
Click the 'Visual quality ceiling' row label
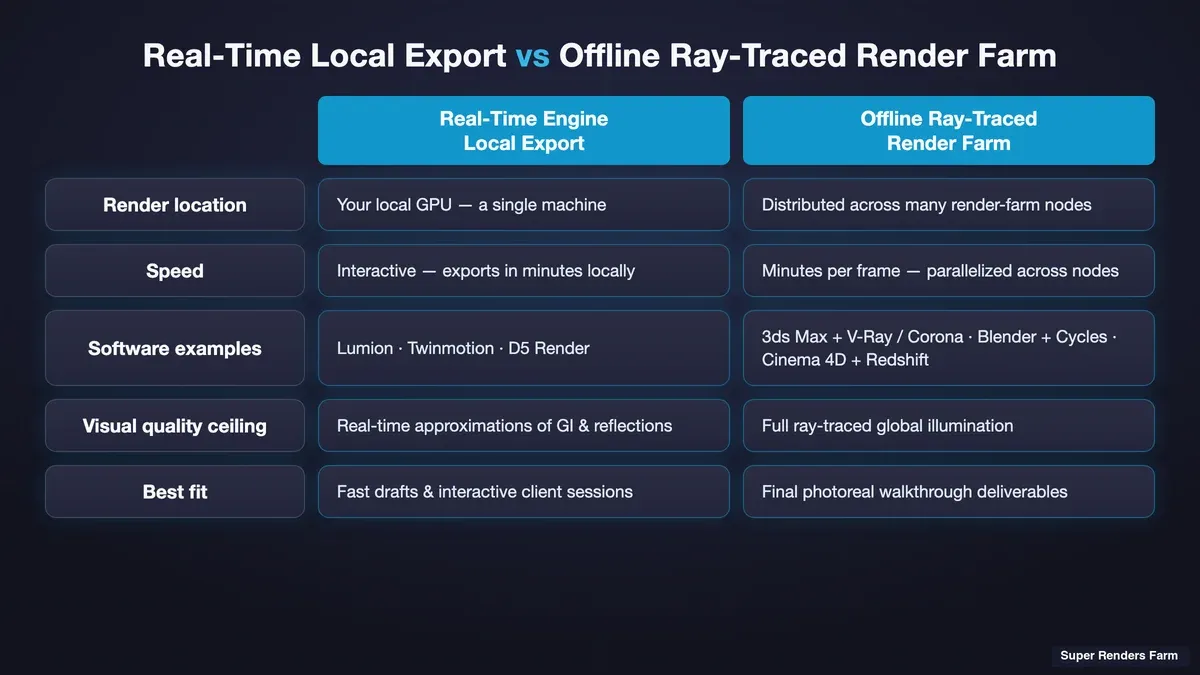point(175,426)
